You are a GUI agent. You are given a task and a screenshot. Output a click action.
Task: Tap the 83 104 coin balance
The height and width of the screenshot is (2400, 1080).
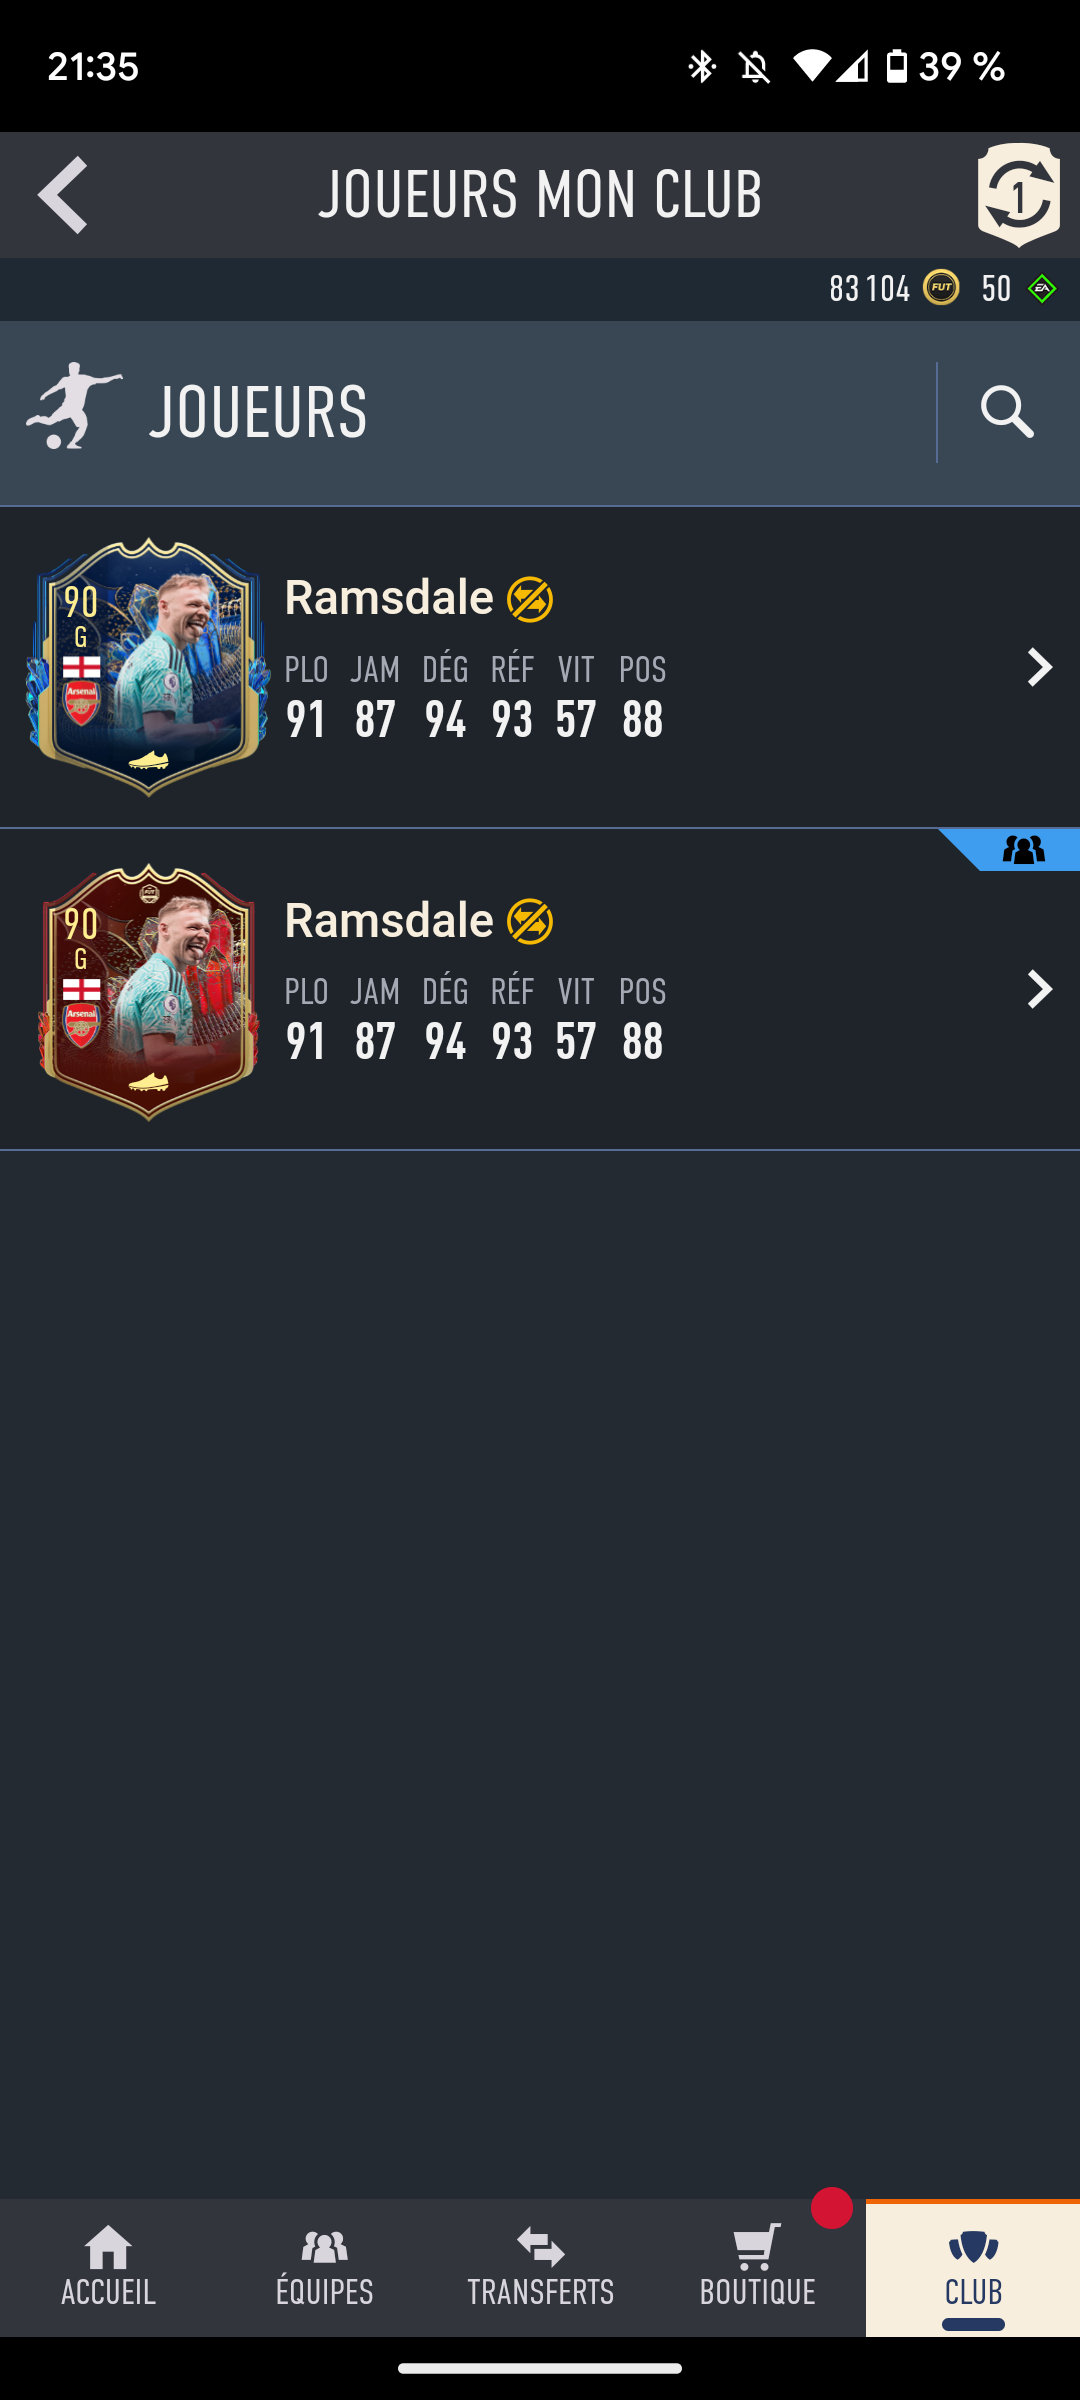click(x=869, y=289)
